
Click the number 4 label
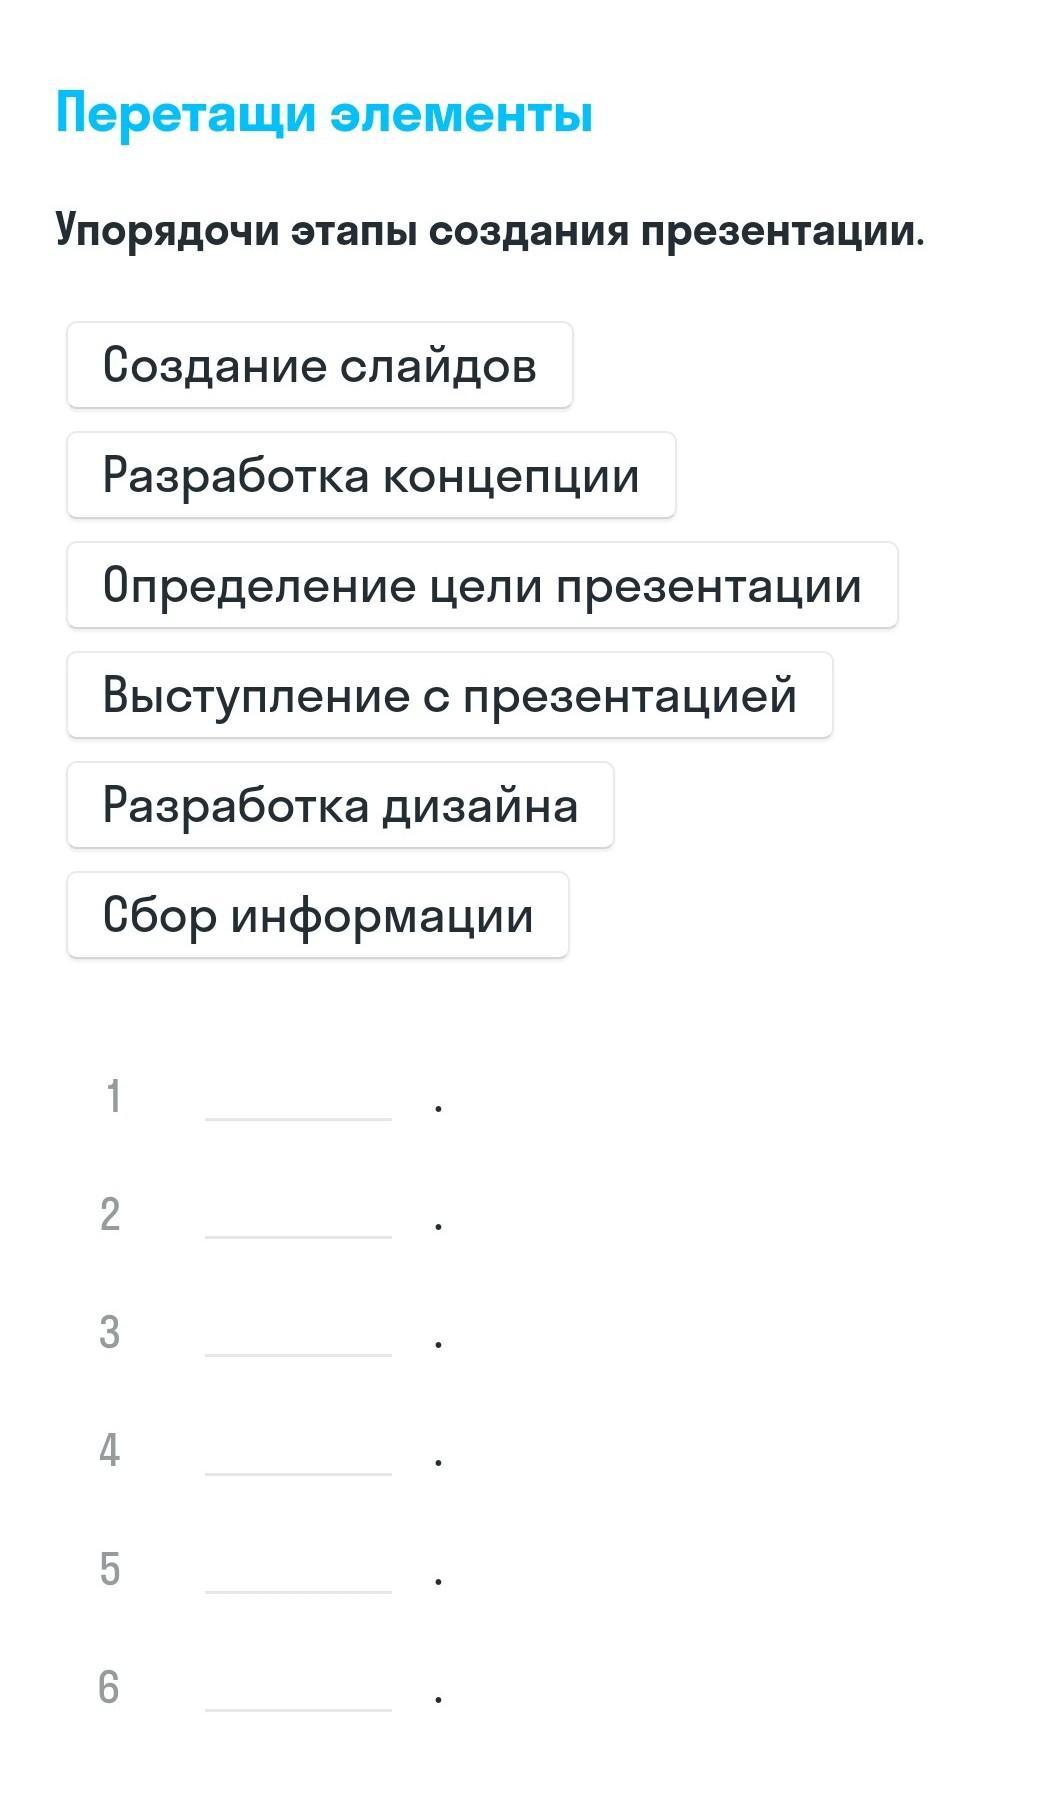[x=110, y=1450]
